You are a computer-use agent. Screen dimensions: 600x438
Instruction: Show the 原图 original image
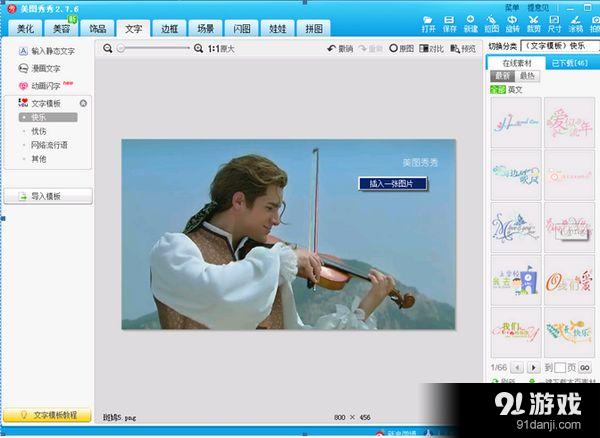click(401, 49)
